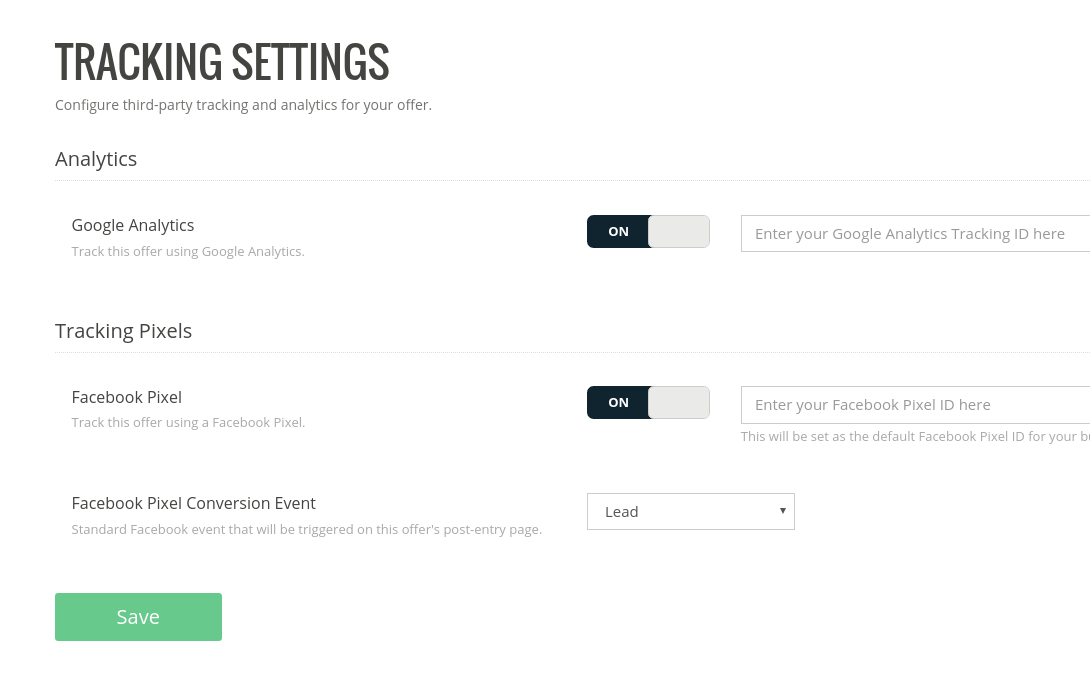Click the 'Track this offer using Google Analytics' description
Screen dimensions: 1090x700
188,252
